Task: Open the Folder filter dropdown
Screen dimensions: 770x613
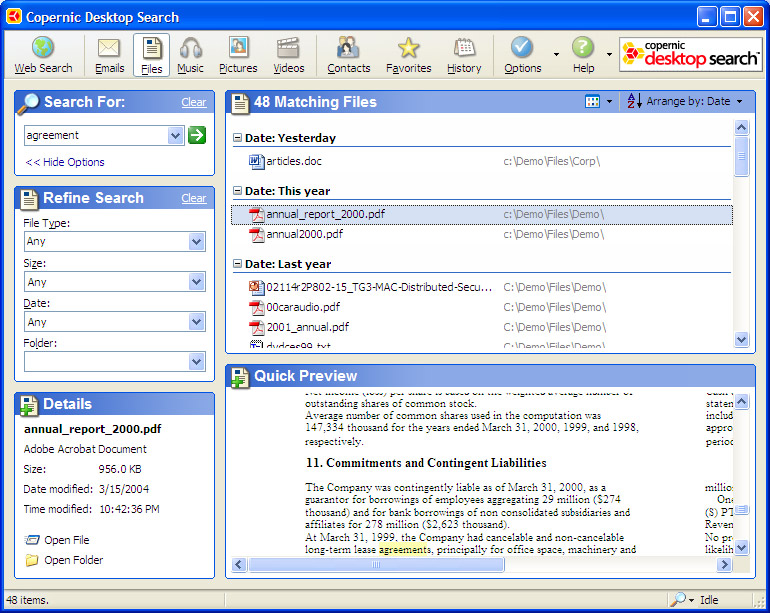Action: coord(196,362)
